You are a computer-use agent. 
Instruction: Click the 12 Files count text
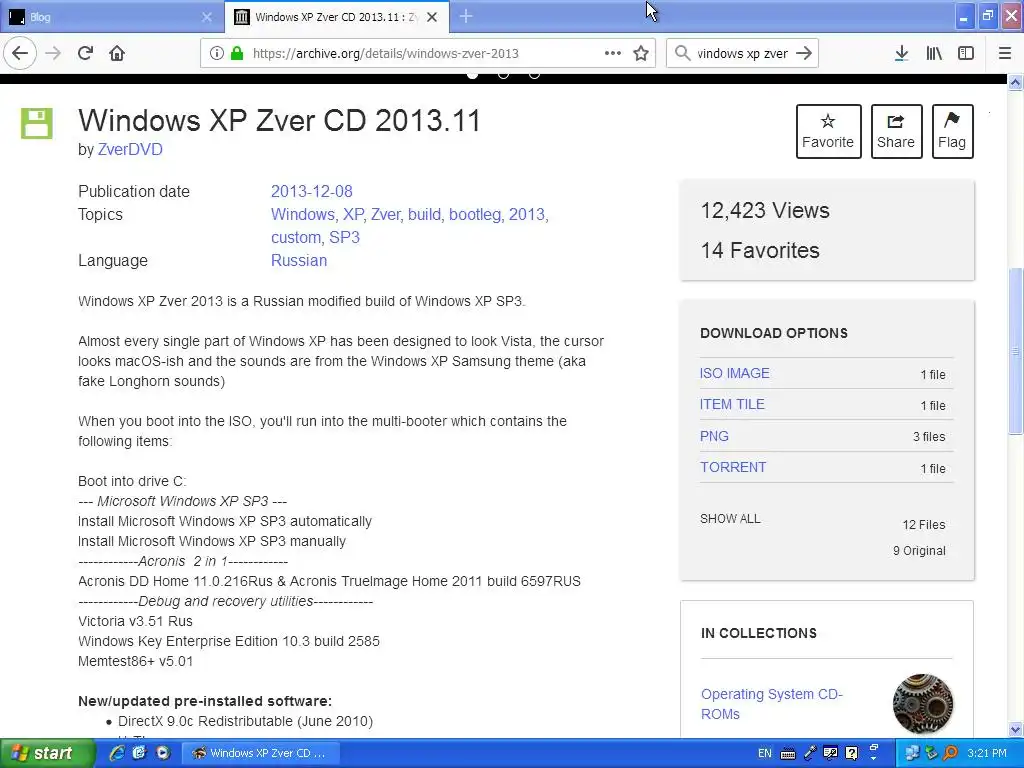[x=923, y=524]
